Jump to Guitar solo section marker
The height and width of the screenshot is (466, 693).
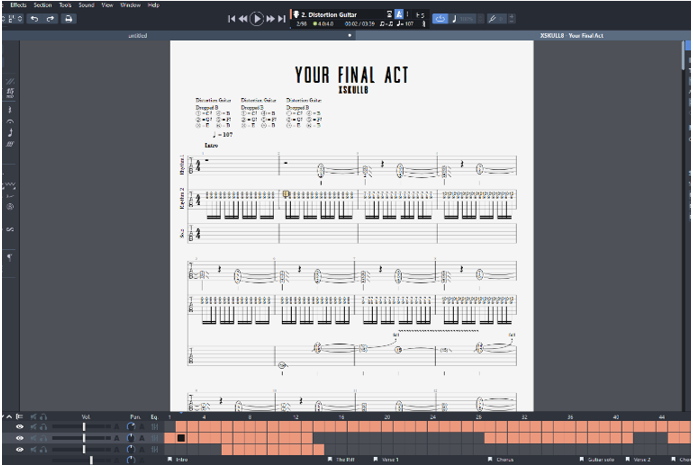pyautogui.click(x=597, y=460)
